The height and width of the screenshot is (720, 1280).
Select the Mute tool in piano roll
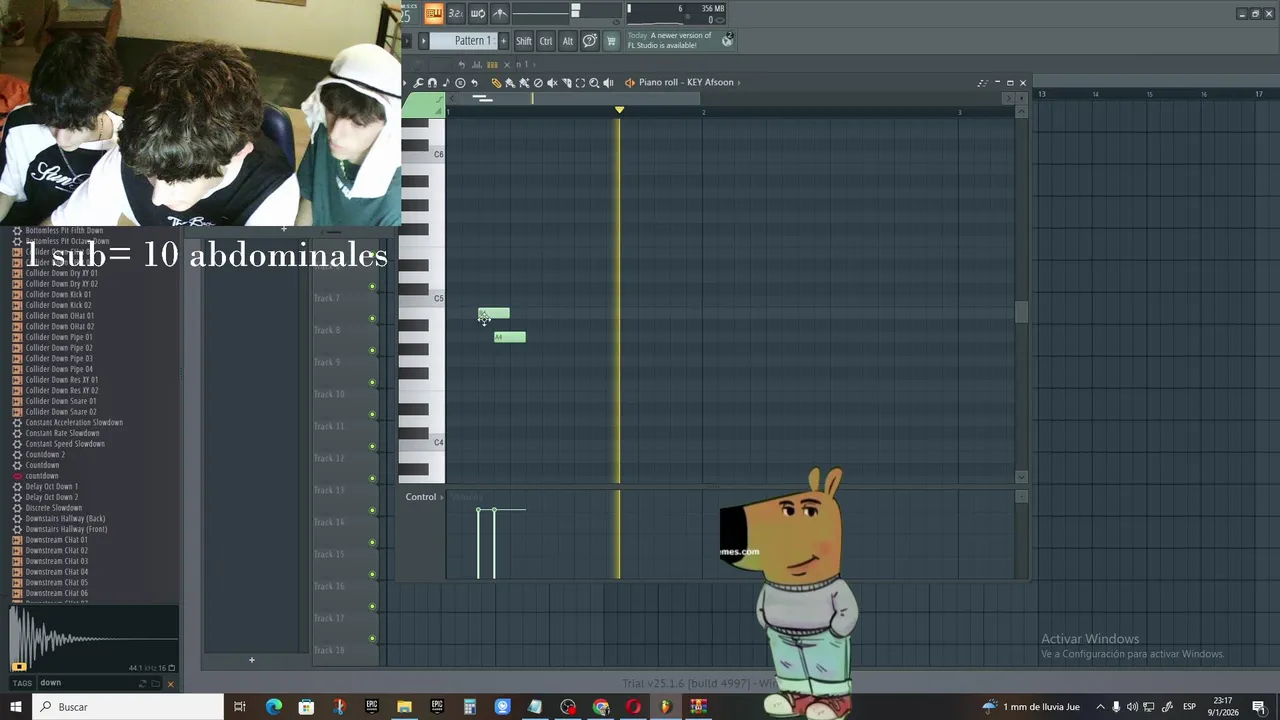pos(552,83)
